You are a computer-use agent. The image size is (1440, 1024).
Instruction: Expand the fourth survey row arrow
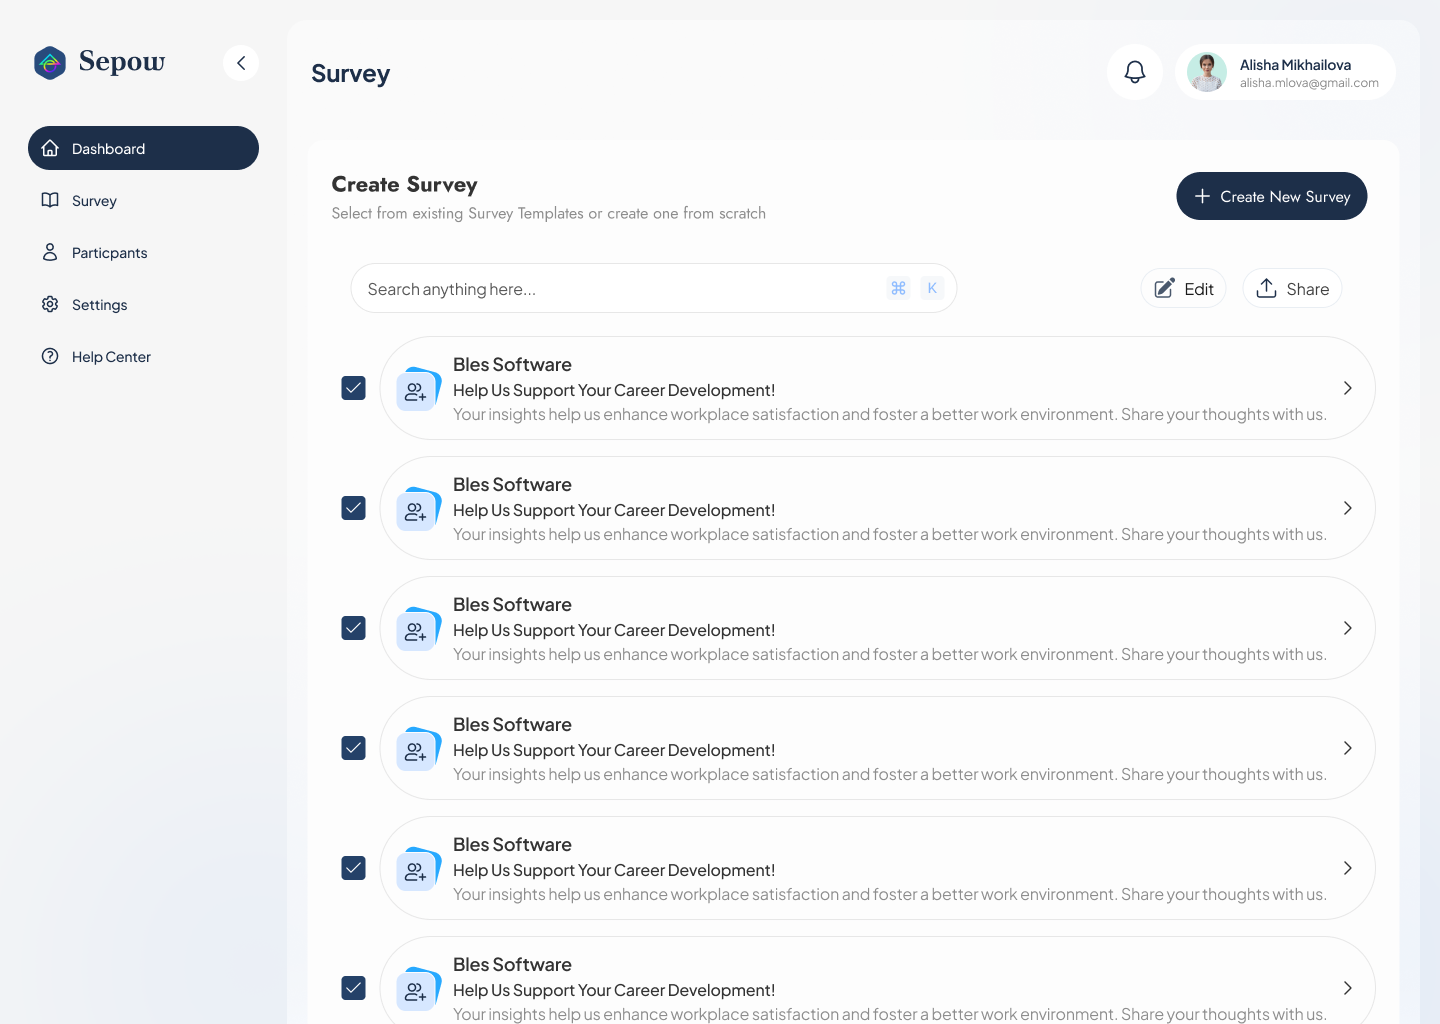pyautogui.click(x=1348, y=748)
